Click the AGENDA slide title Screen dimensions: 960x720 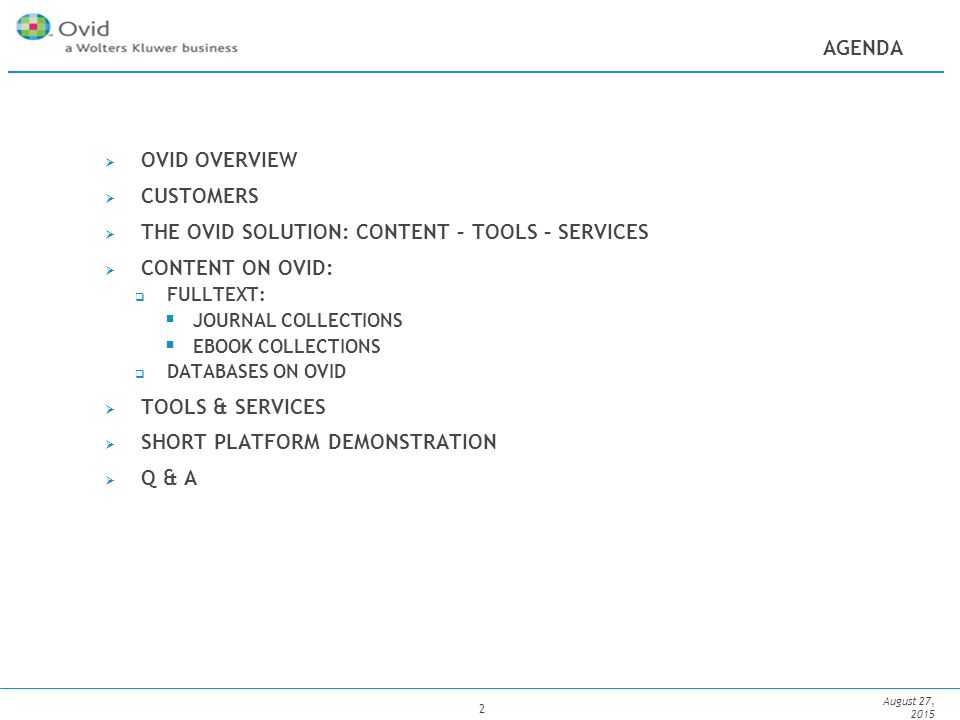point(863,48)
